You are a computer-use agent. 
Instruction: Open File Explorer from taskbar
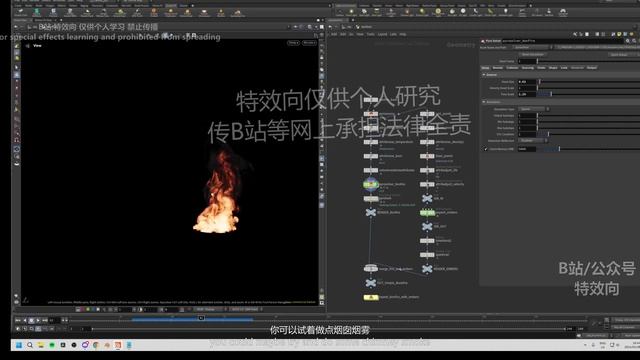(x=41, y=345)
